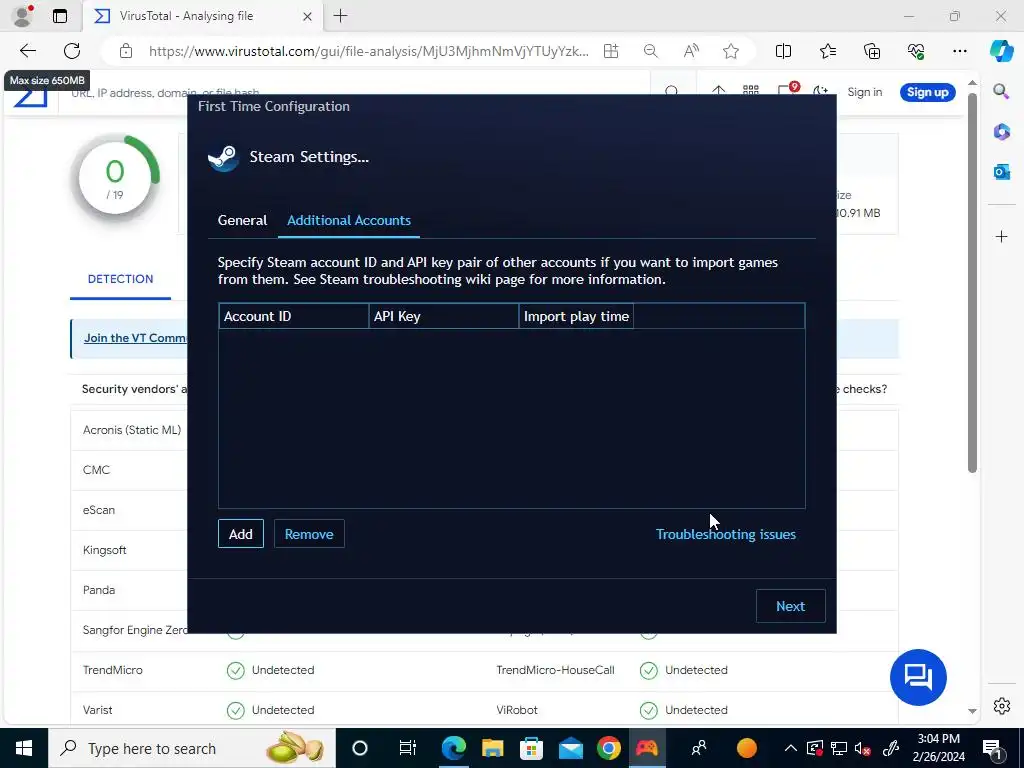
Task: Open Edge sidebar settings gear
Action: tap(1001, 706)
